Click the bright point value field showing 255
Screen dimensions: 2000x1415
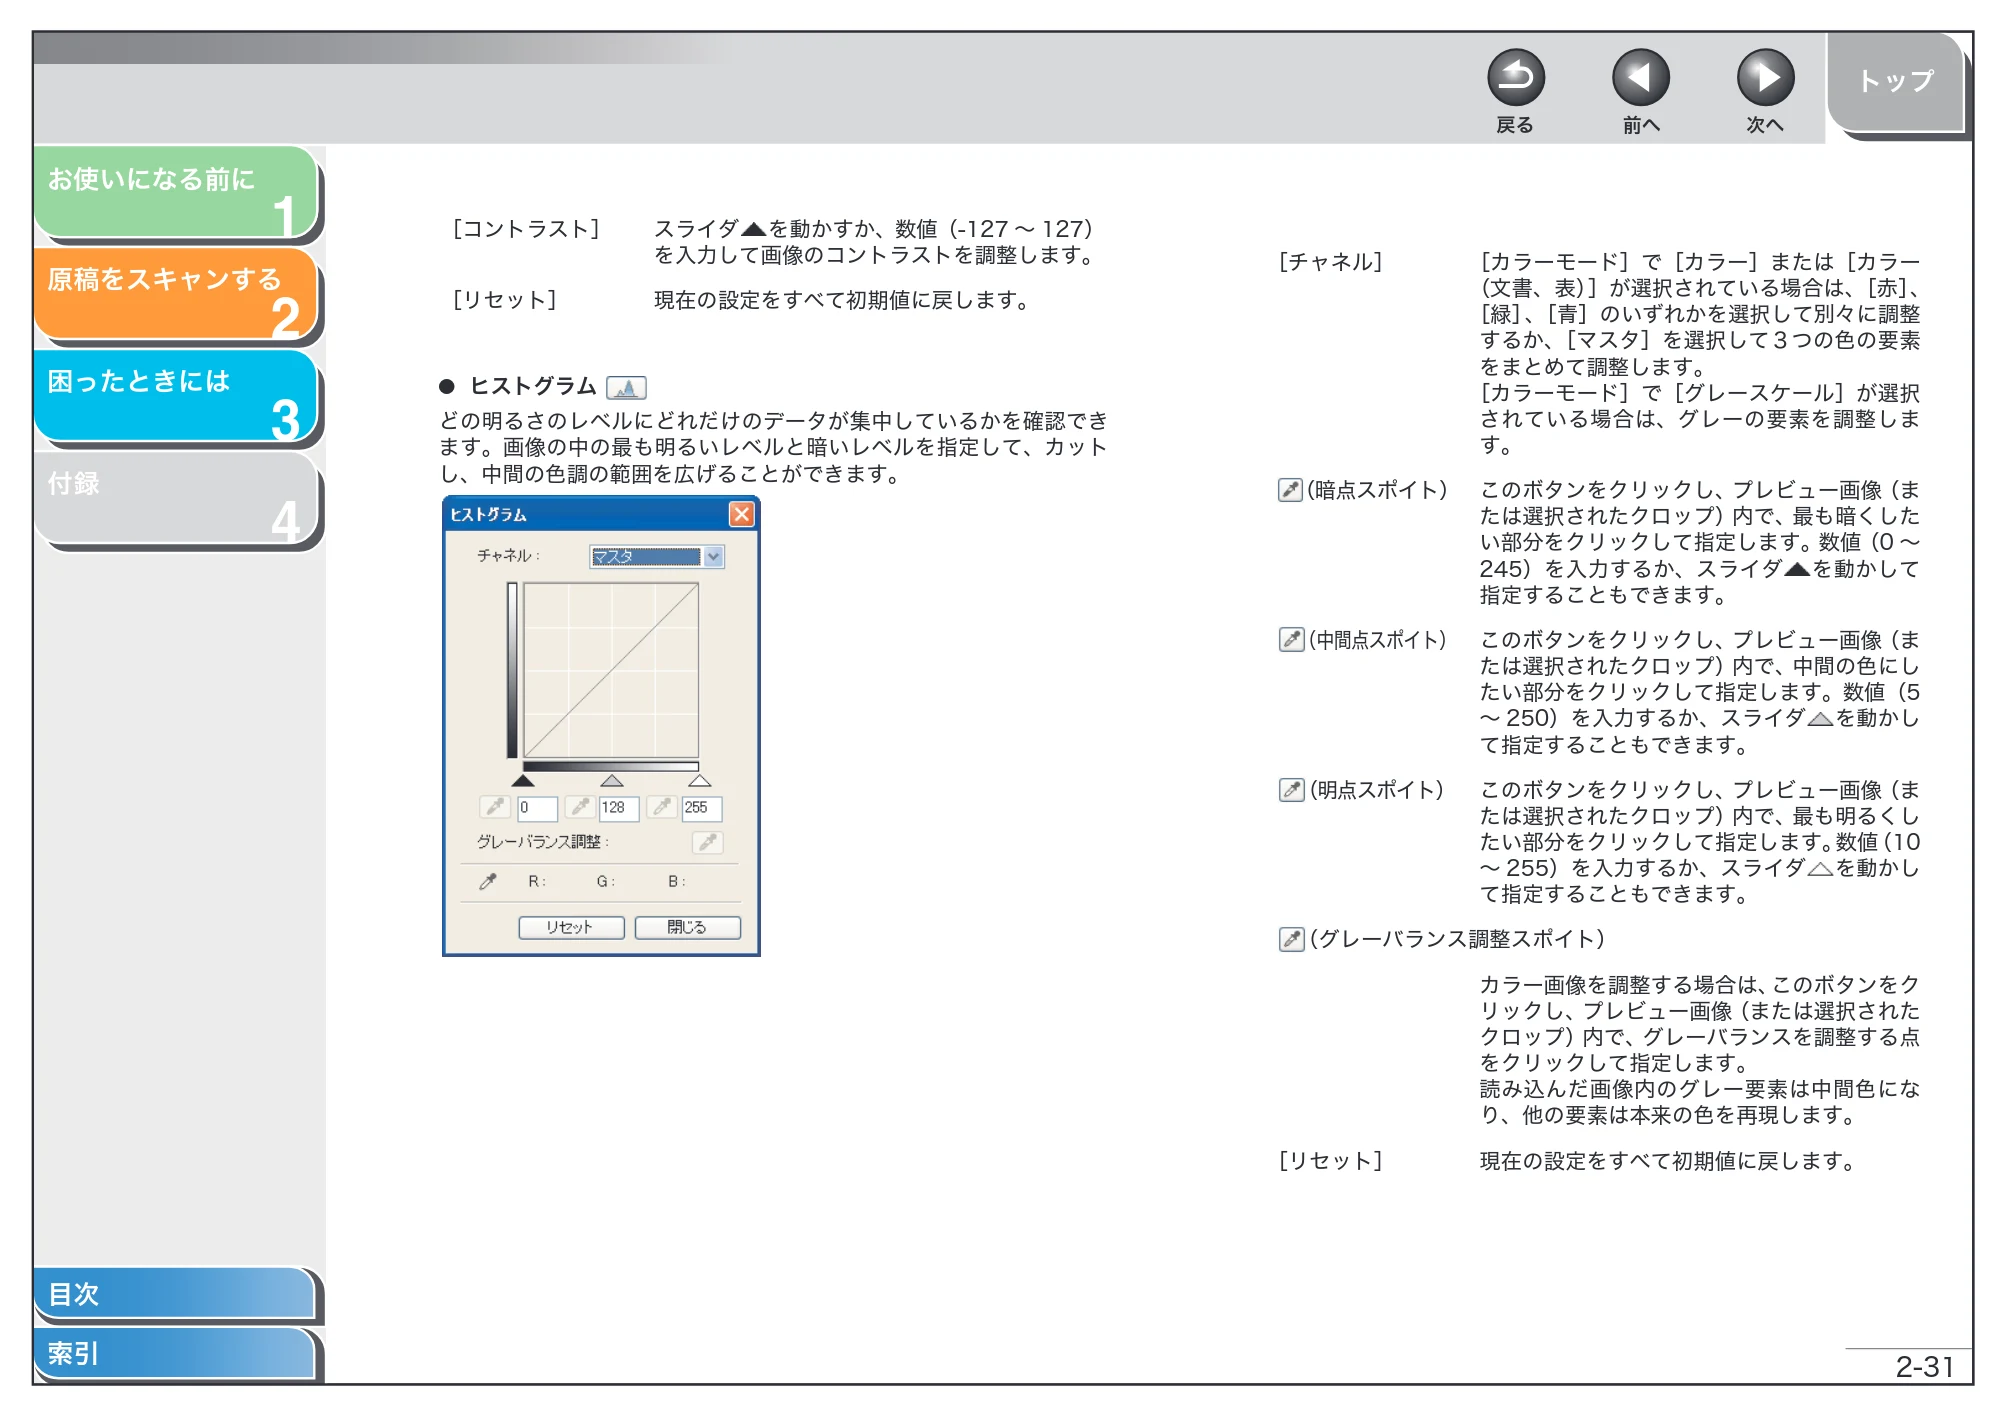coord(702,808)
